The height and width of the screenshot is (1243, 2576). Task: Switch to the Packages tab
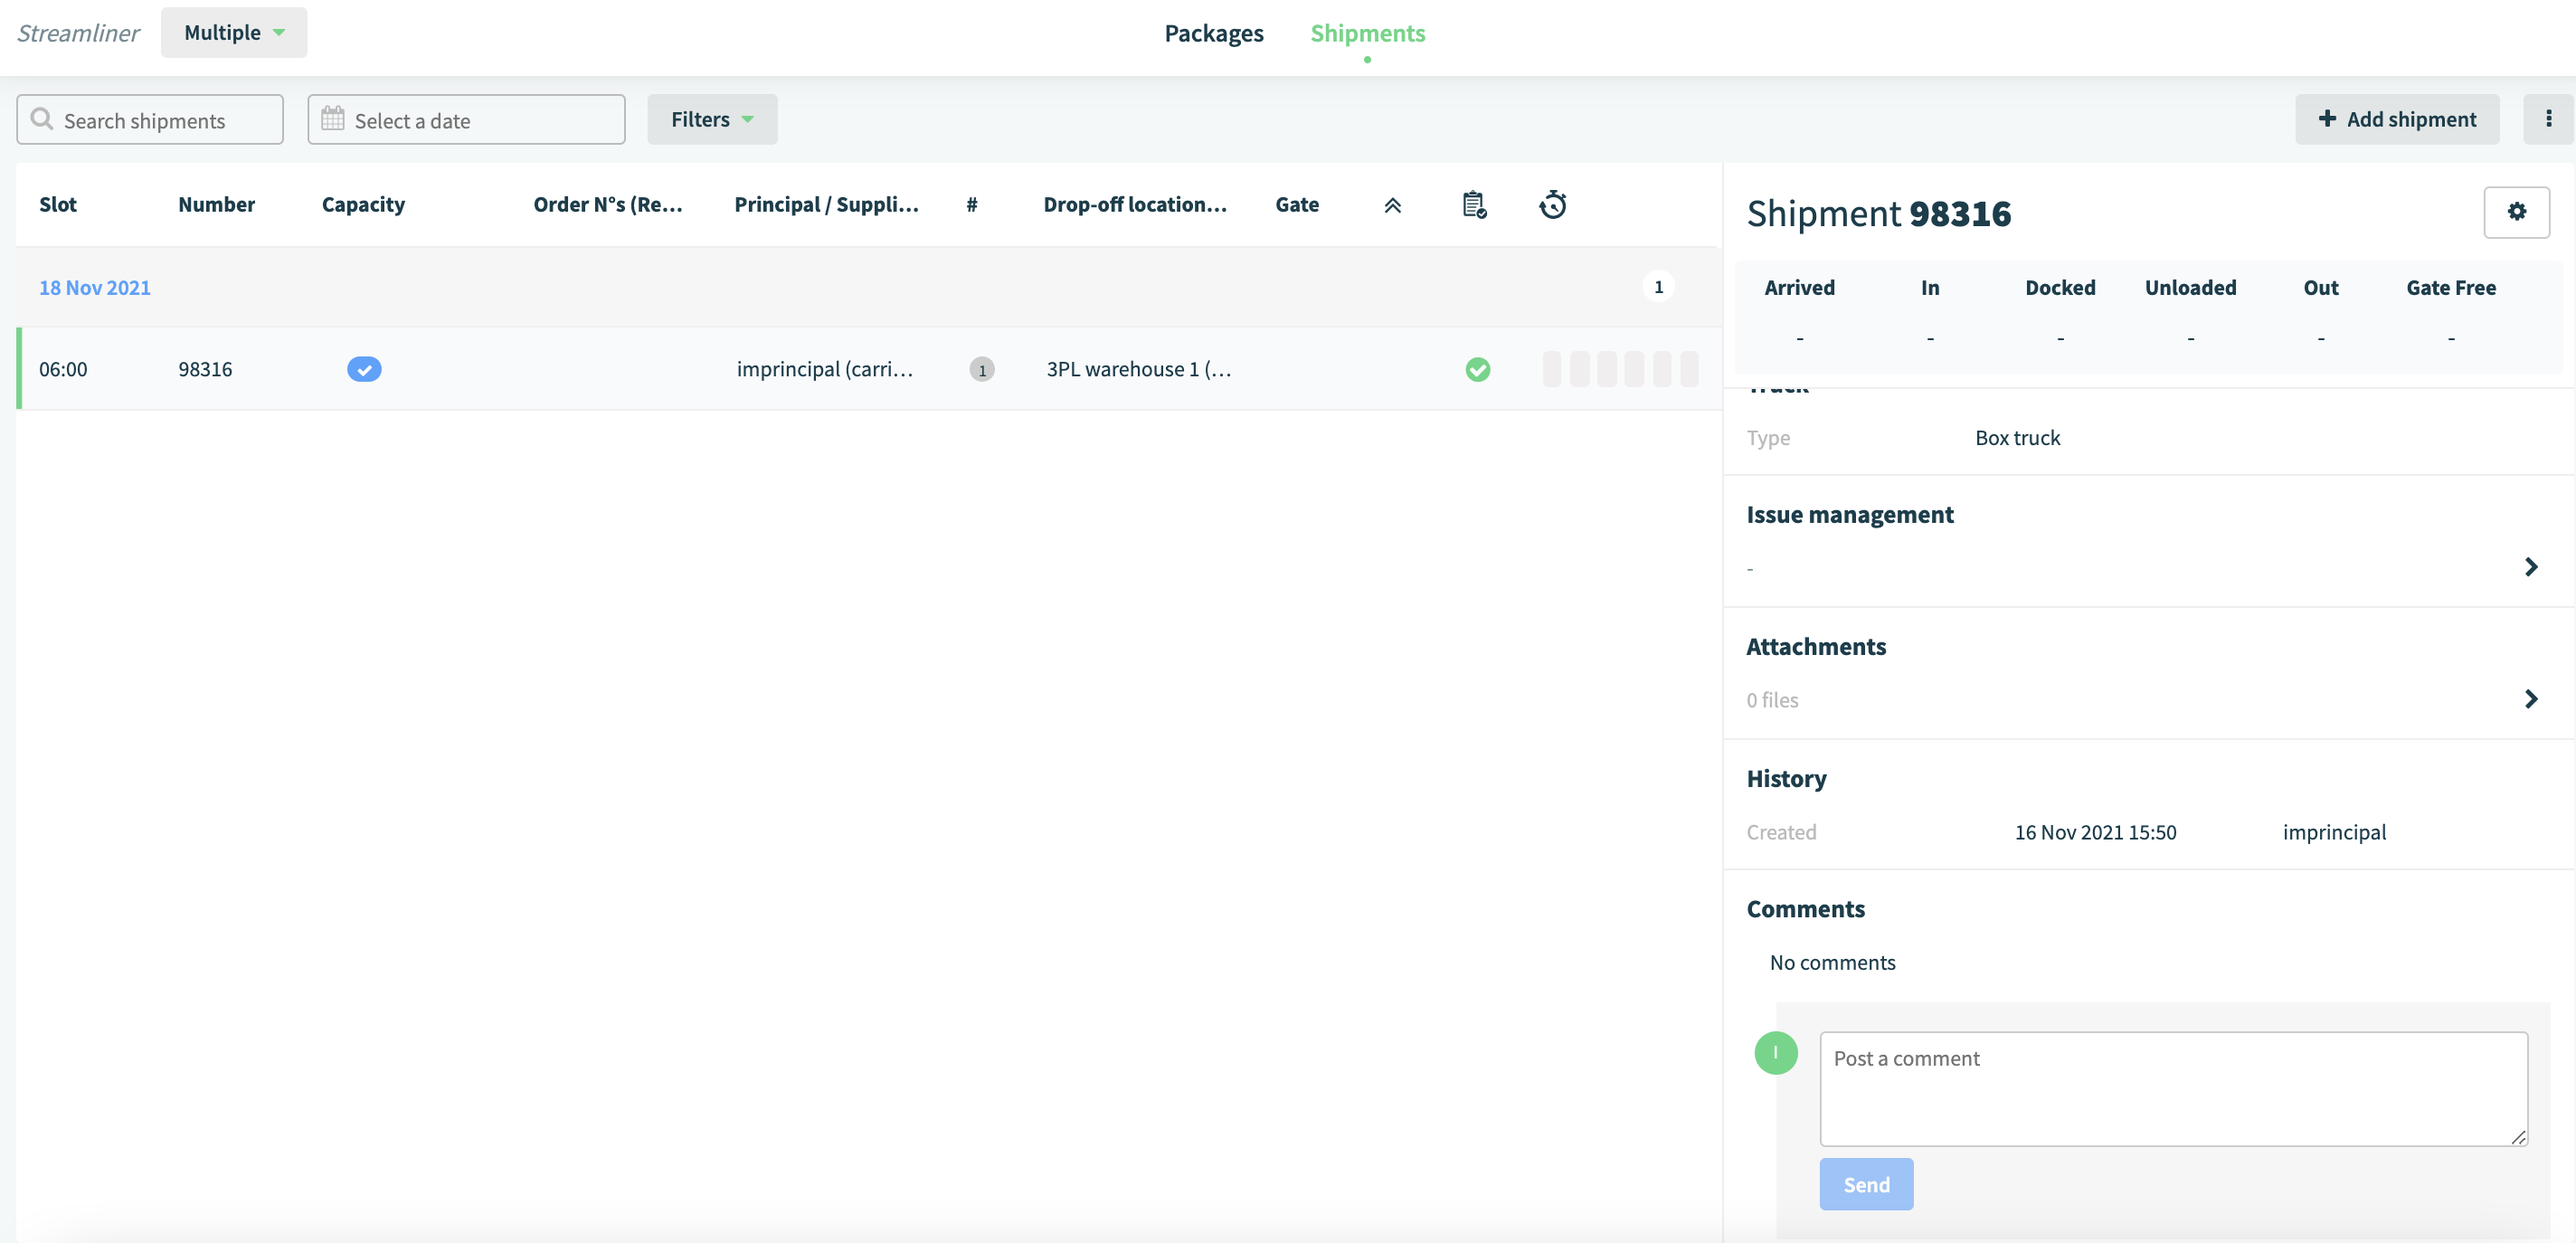point(1213,33)
